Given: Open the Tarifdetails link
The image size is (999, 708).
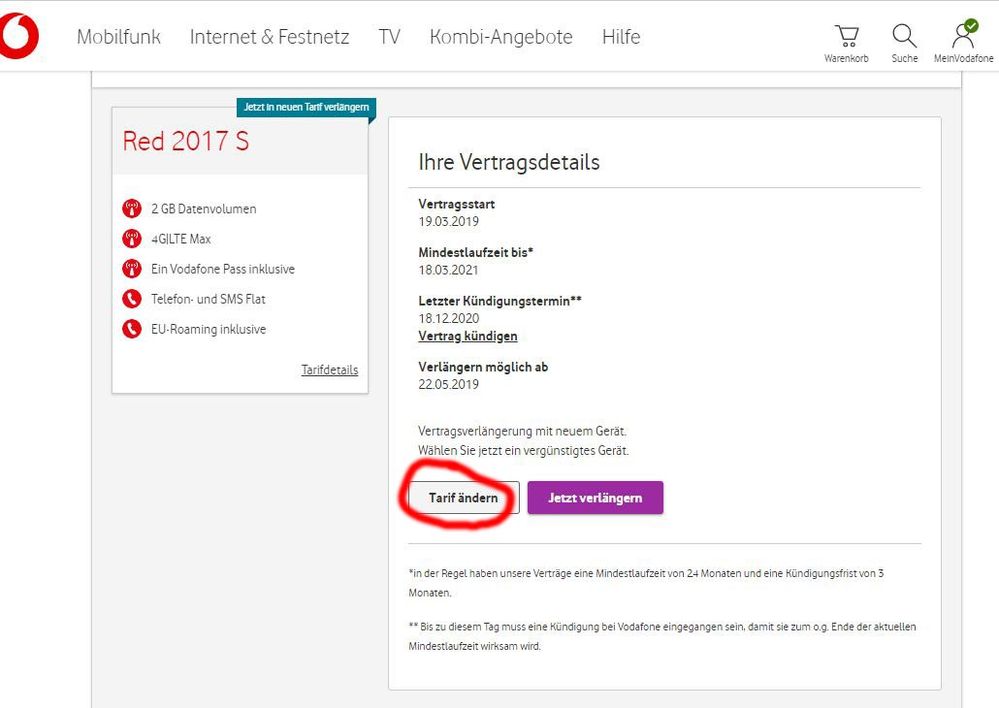Looking at the screenshot, I should (x=329, y=370).
